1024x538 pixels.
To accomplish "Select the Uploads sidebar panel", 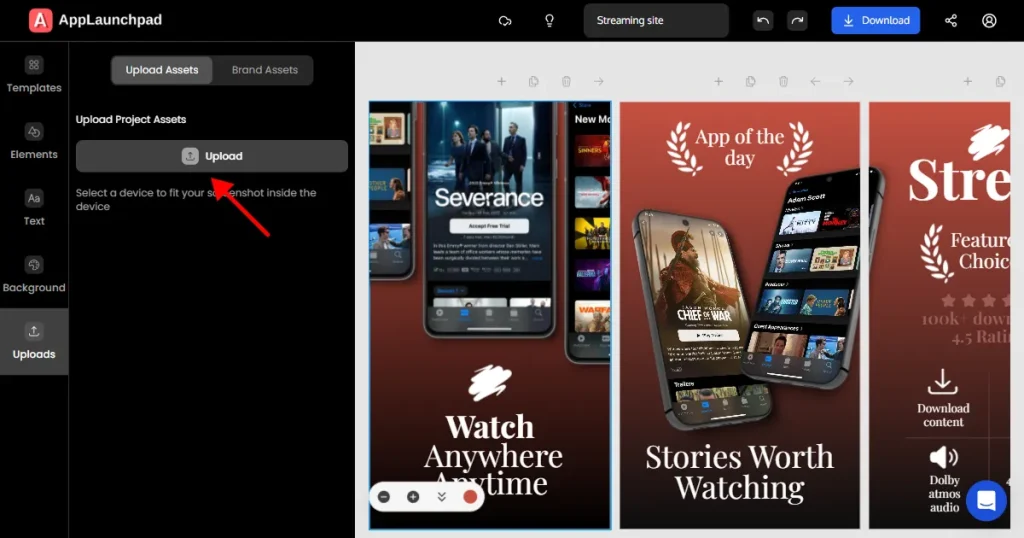I will point(34,341).
